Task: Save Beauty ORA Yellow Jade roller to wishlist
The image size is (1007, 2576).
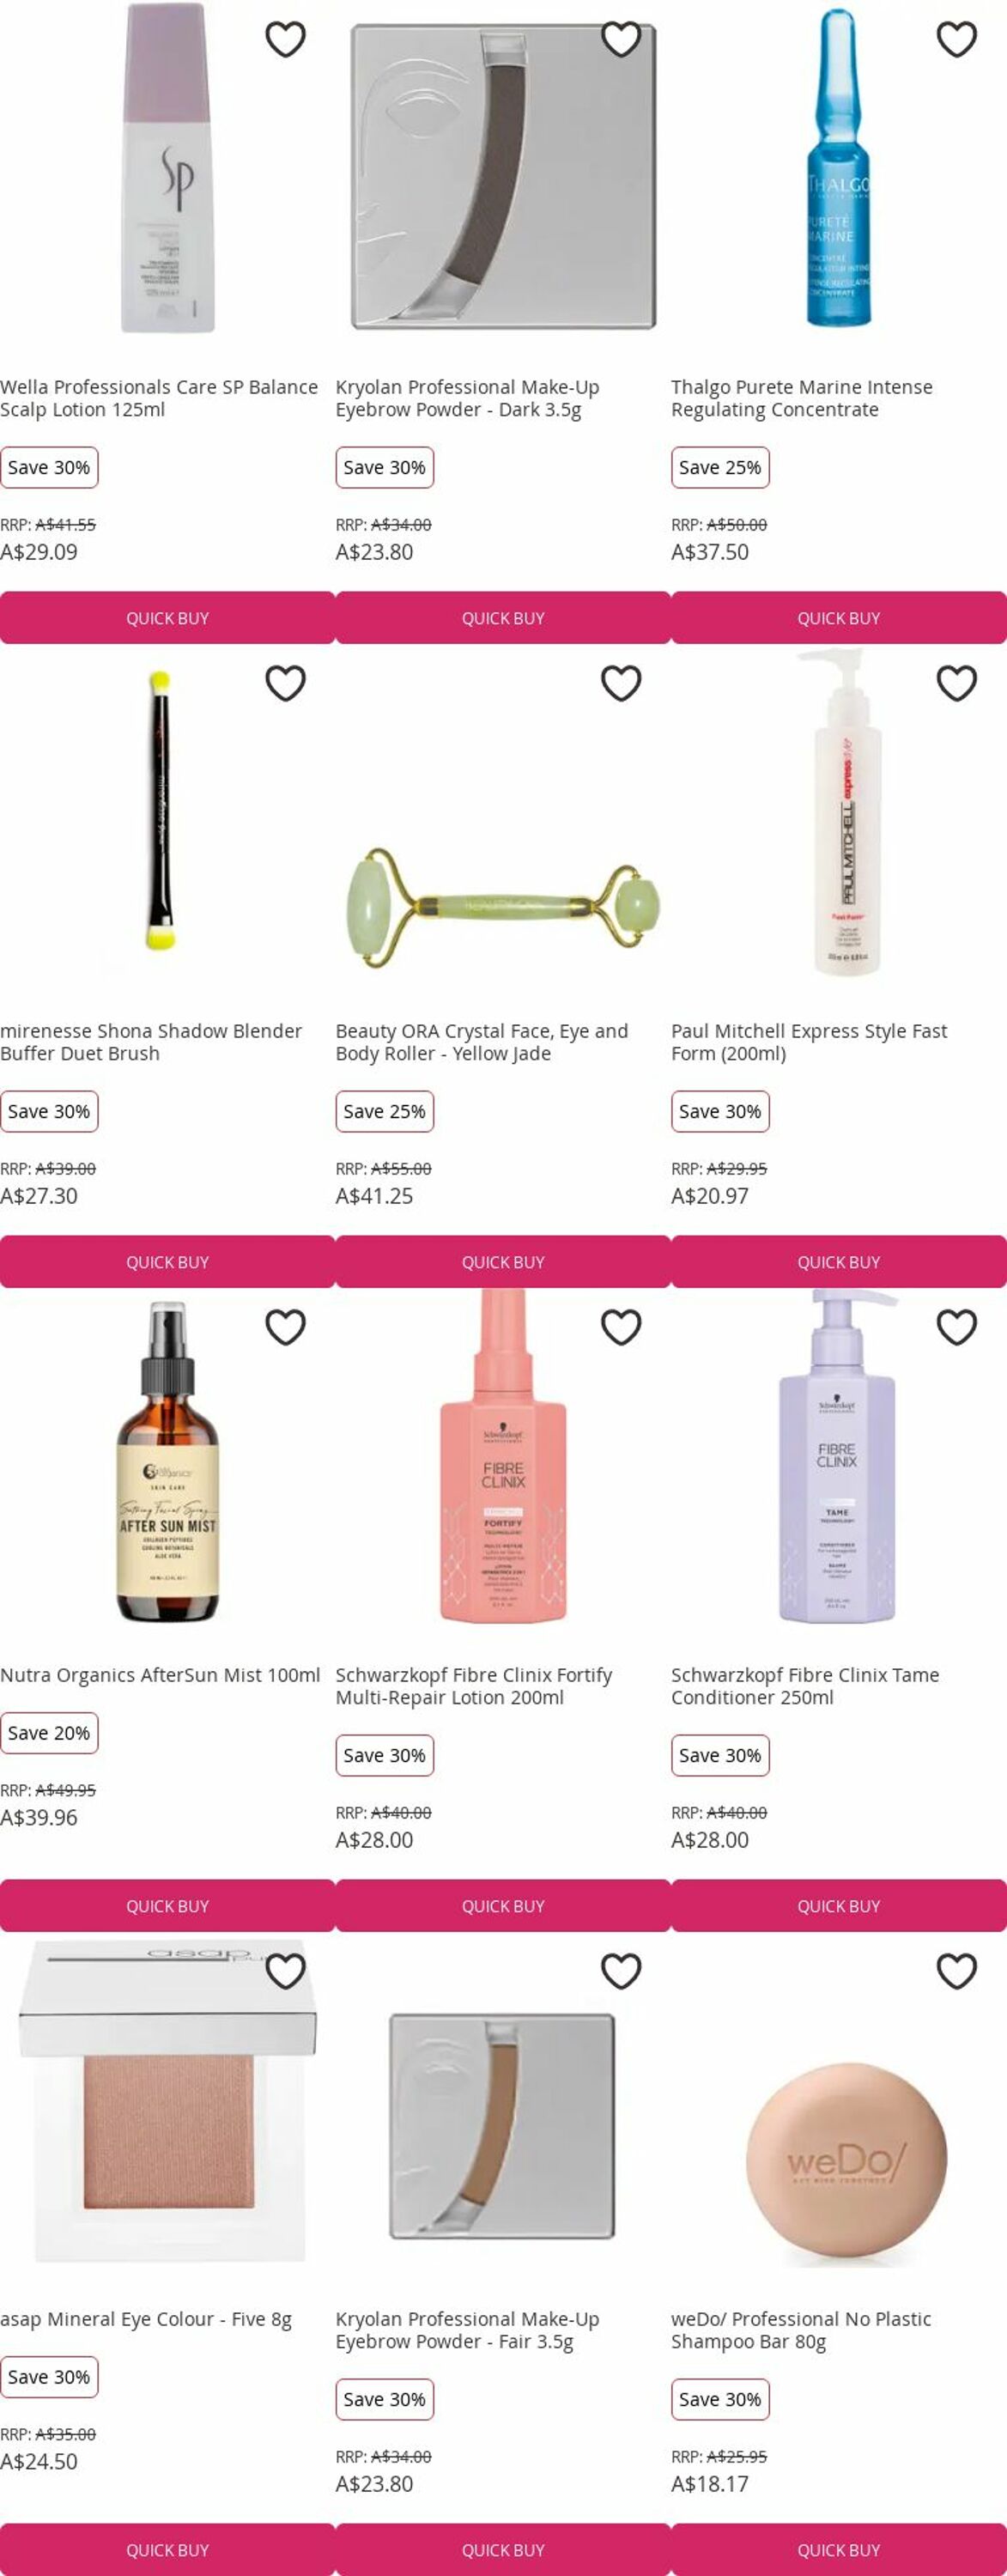Action: 621,684
